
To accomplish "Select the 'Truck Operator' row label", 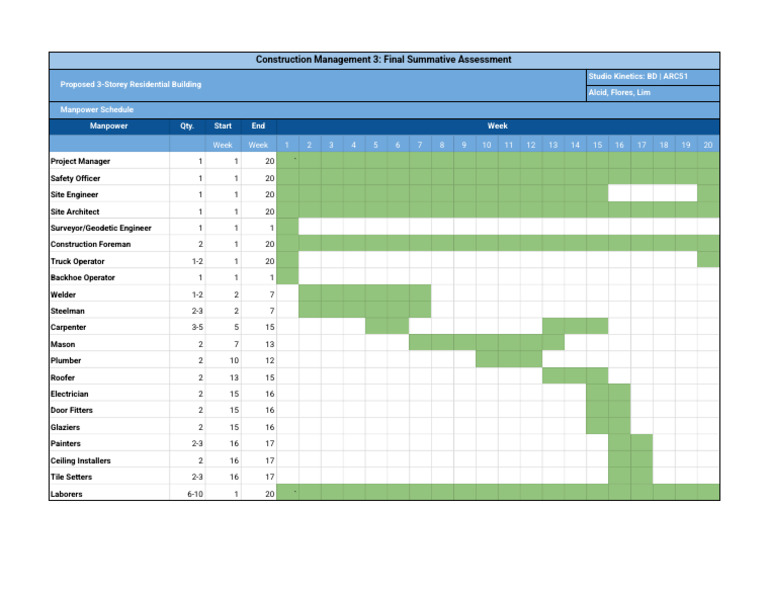I will (x=77, y=261).
